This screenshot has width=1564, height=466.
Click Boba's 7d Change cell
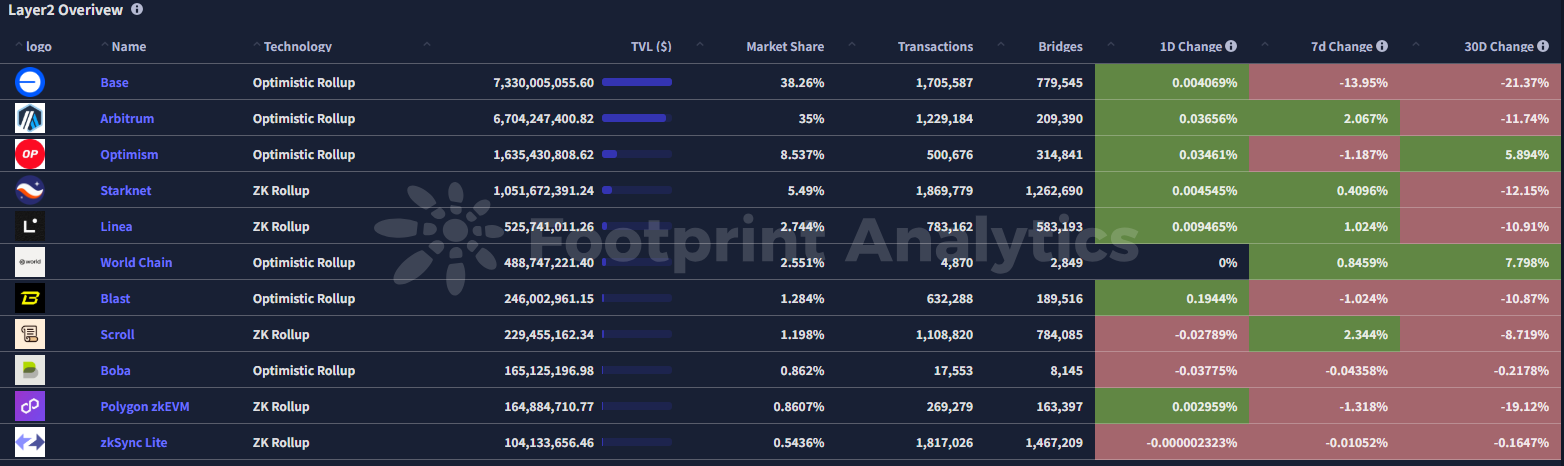tap(1323, 370)
